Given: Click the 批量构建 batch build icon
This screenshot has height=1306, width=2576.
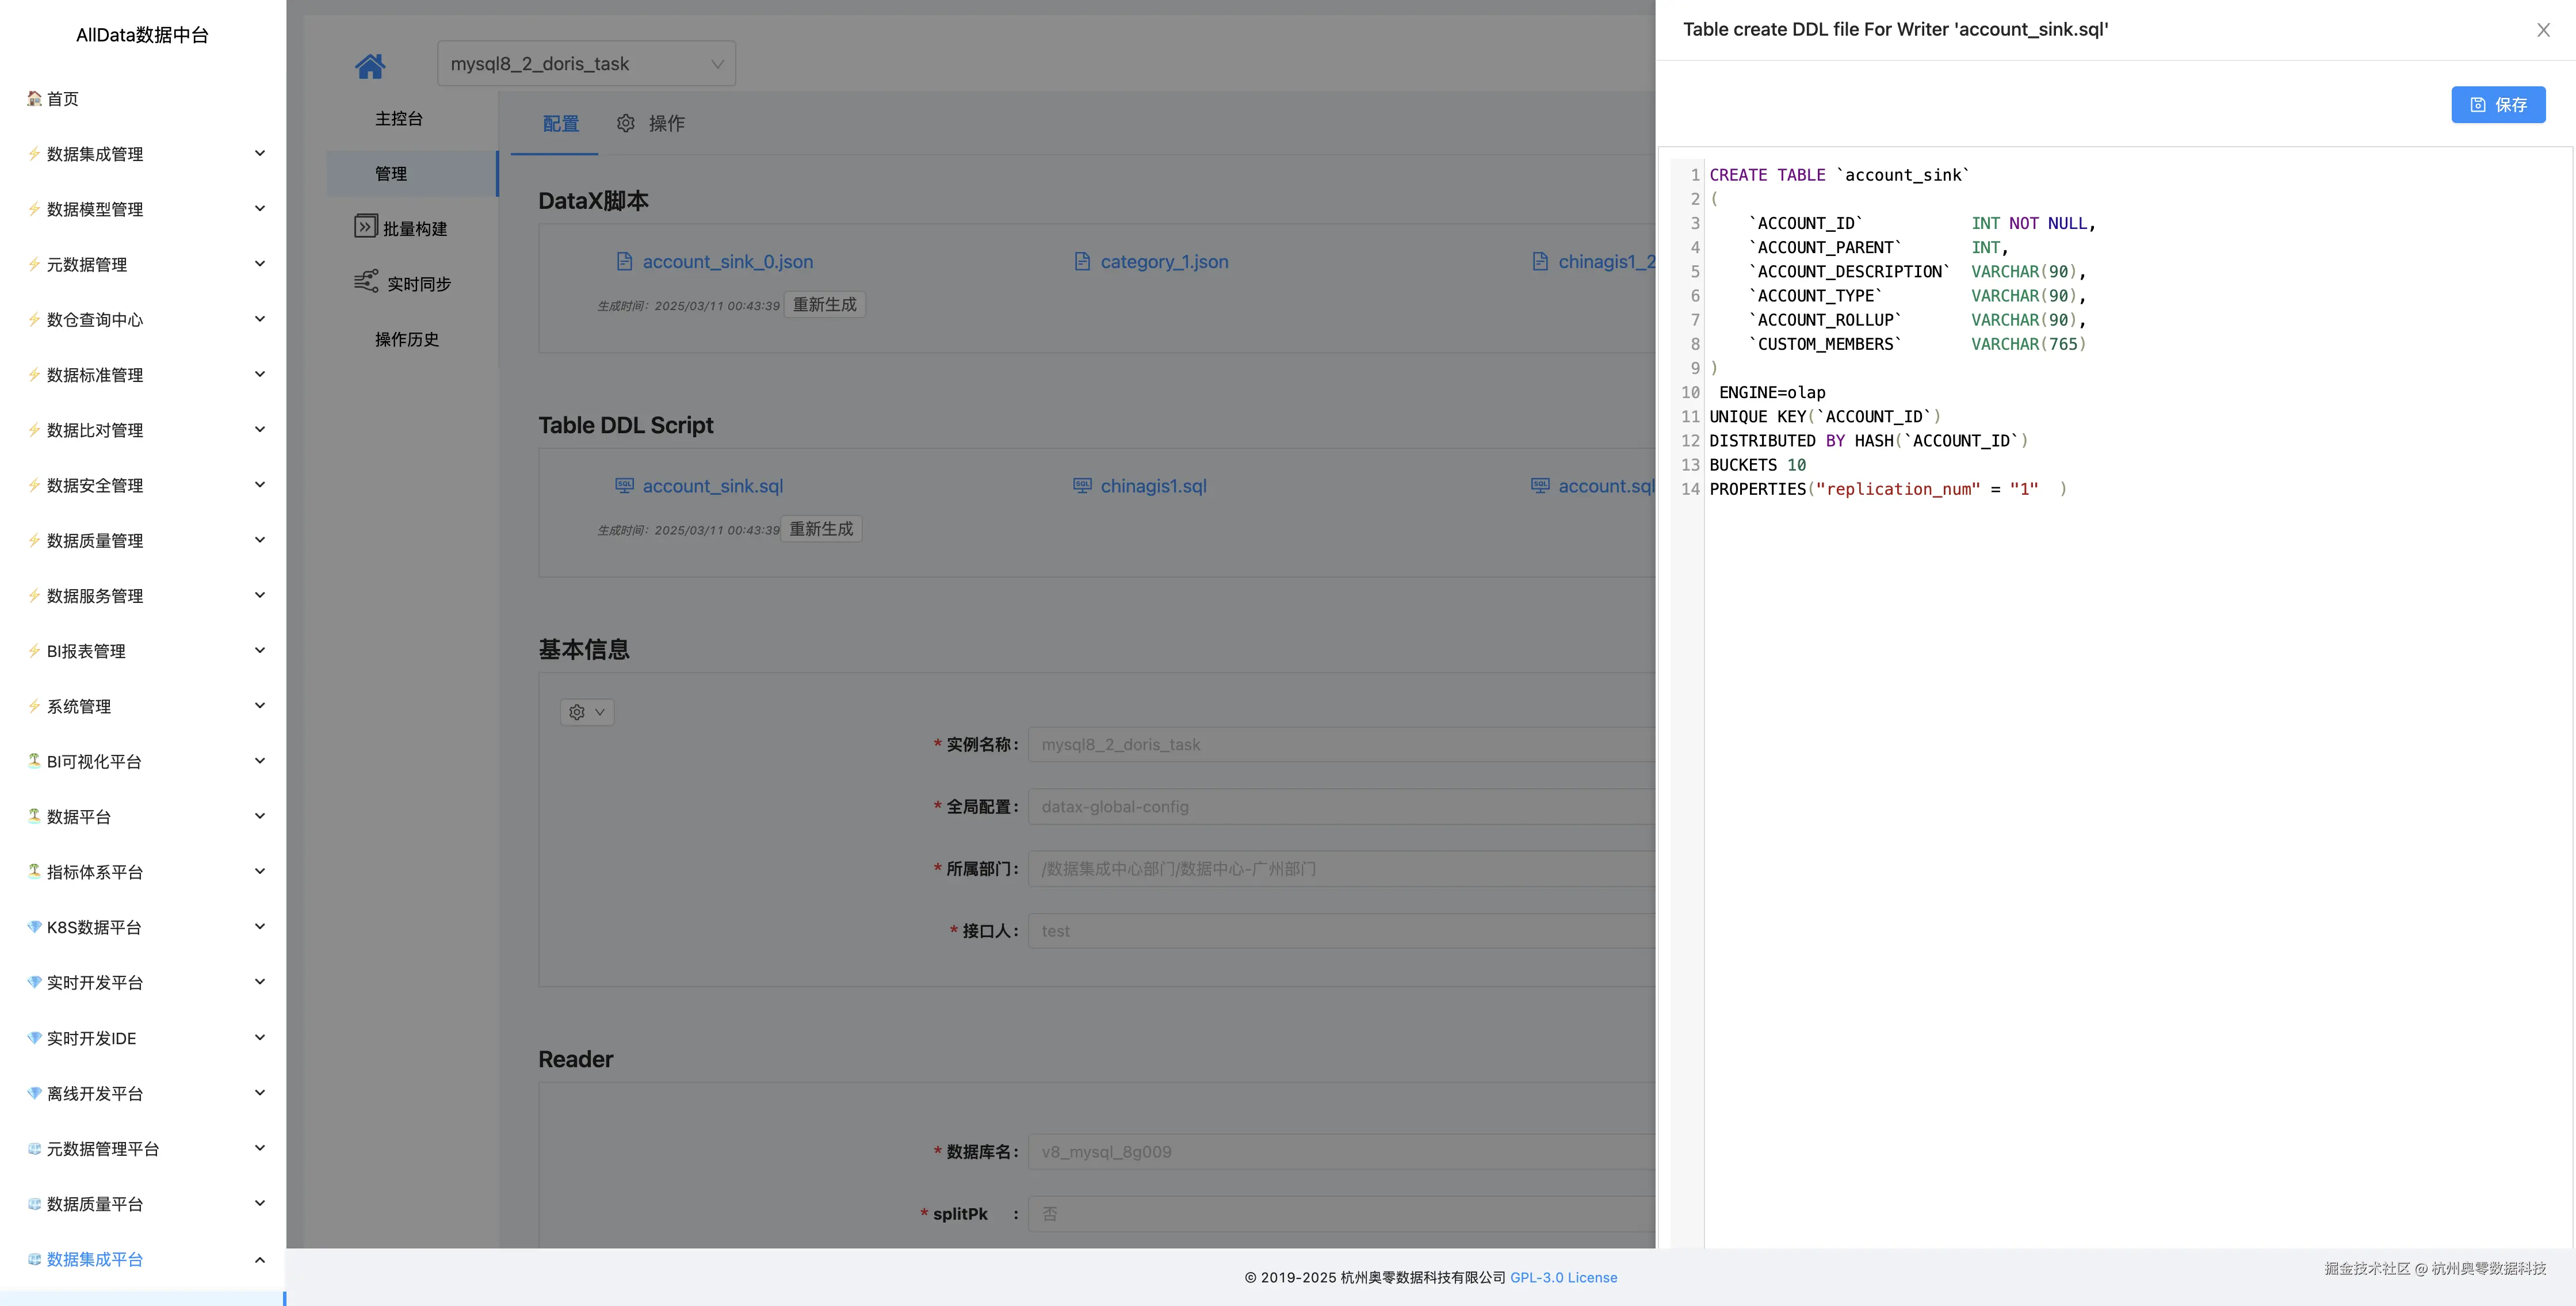Looking at the screenshot, I should point(365,227).
